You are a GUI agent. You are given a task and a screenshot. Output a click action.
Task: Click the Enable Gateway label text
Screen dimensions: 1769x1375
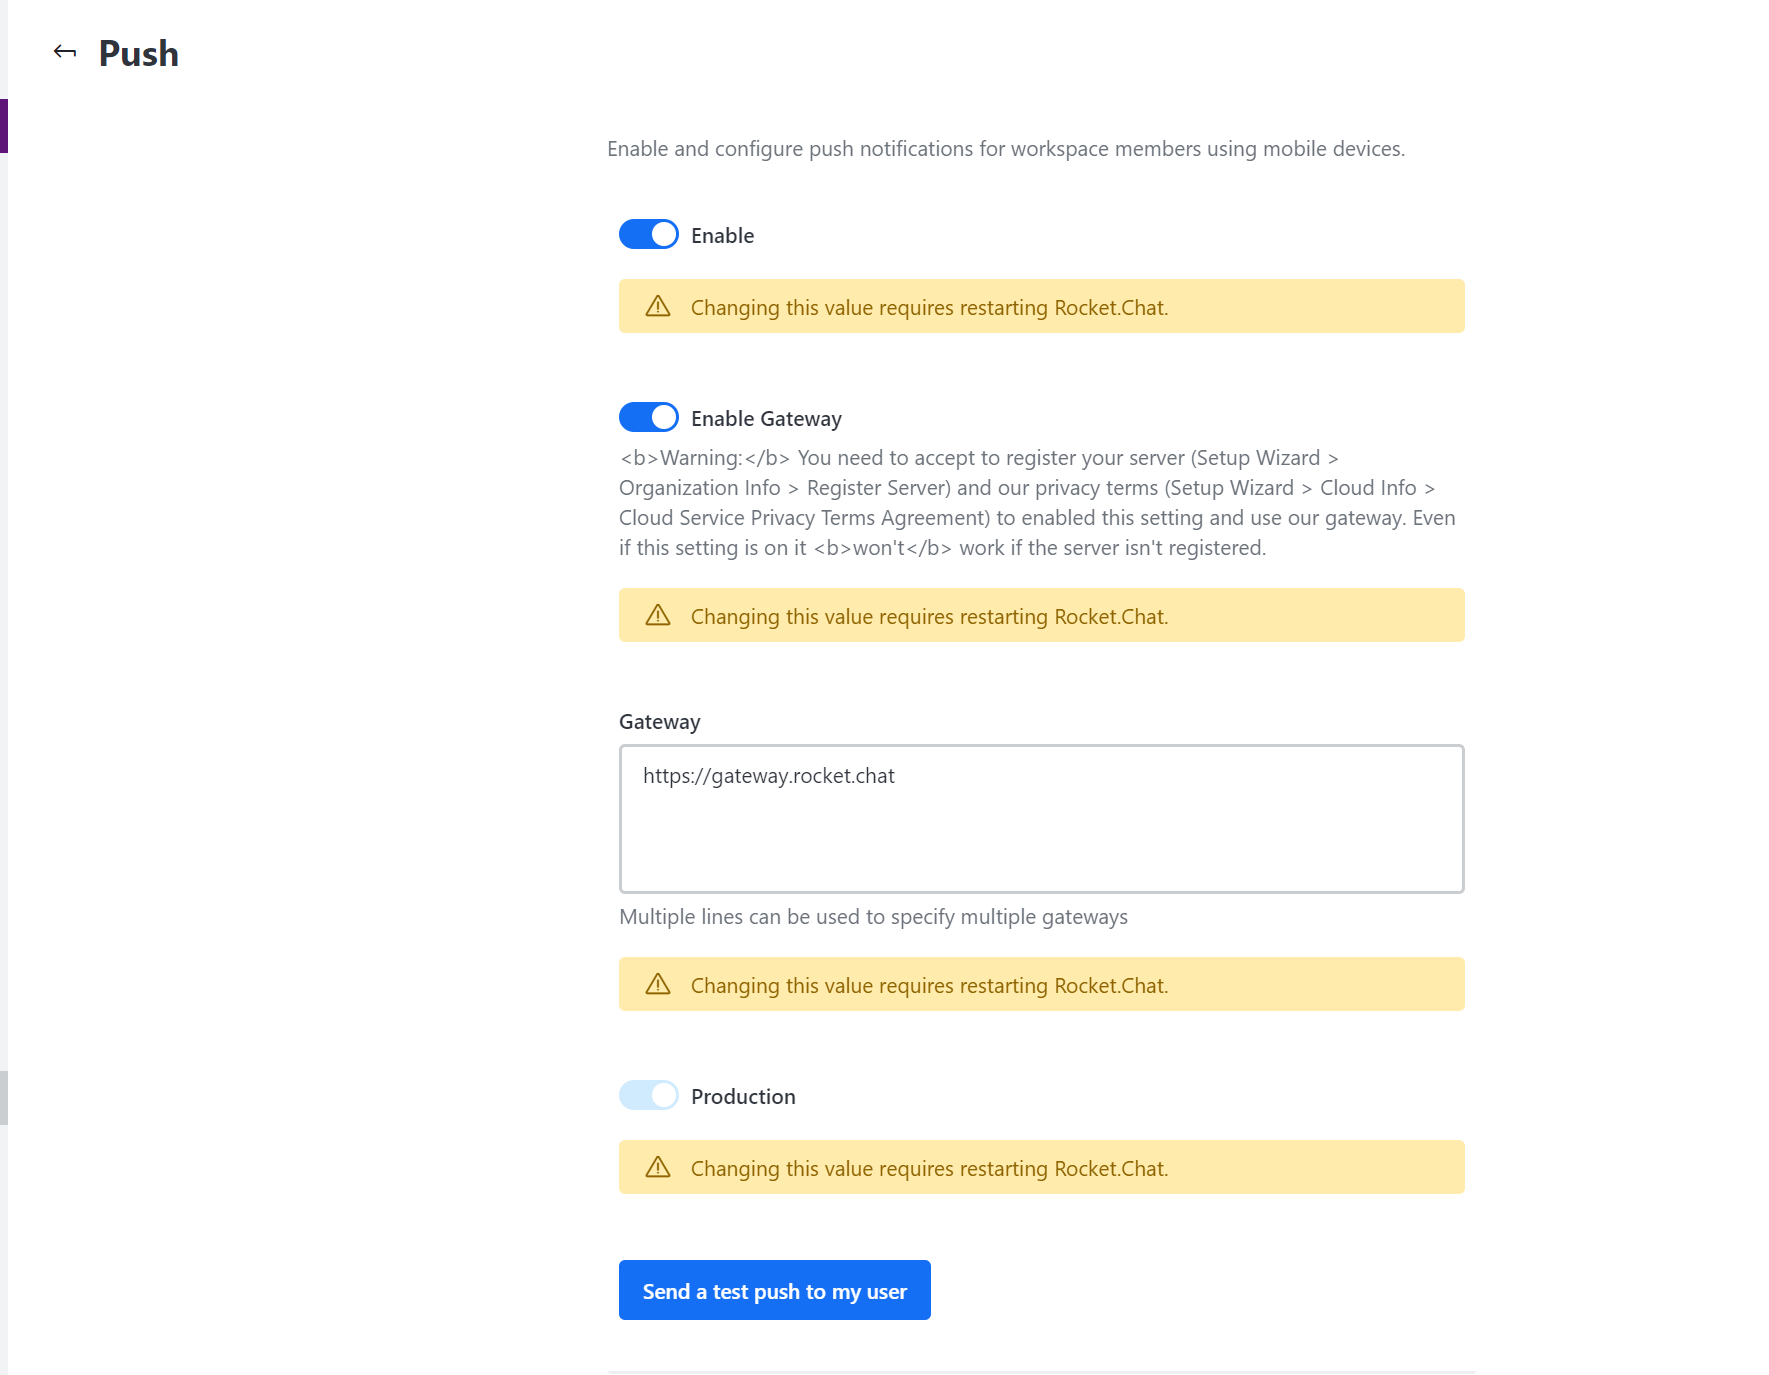point(766,418)
